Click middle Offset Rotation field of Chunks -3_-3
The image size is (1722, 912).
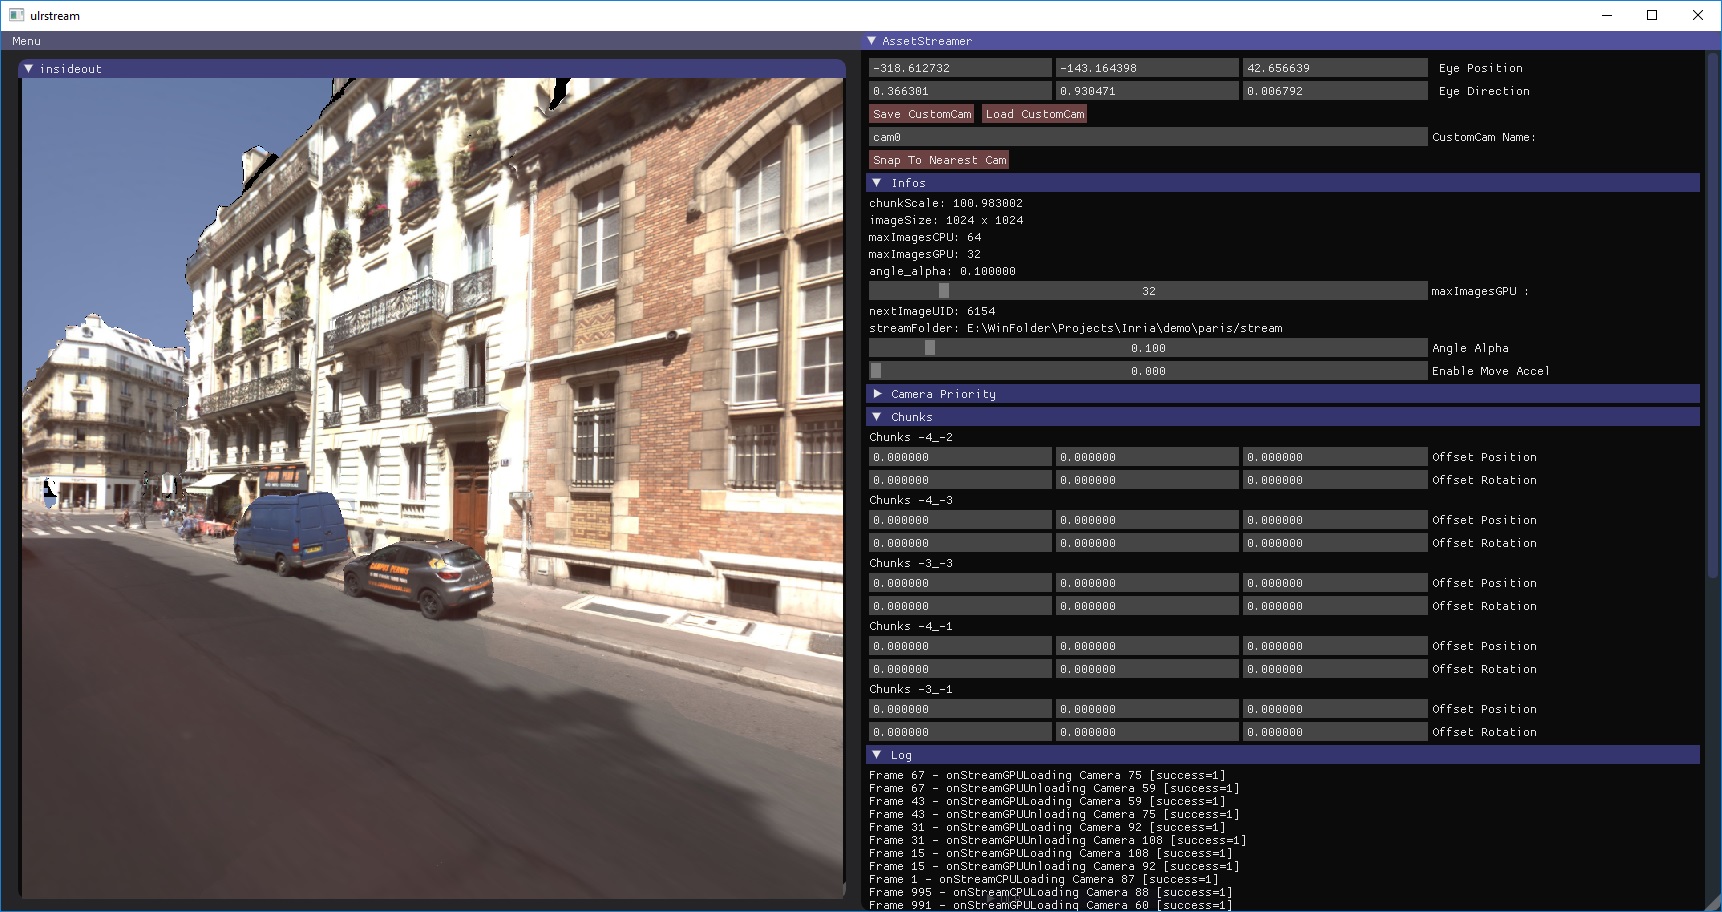click(x=1147, y=606)
